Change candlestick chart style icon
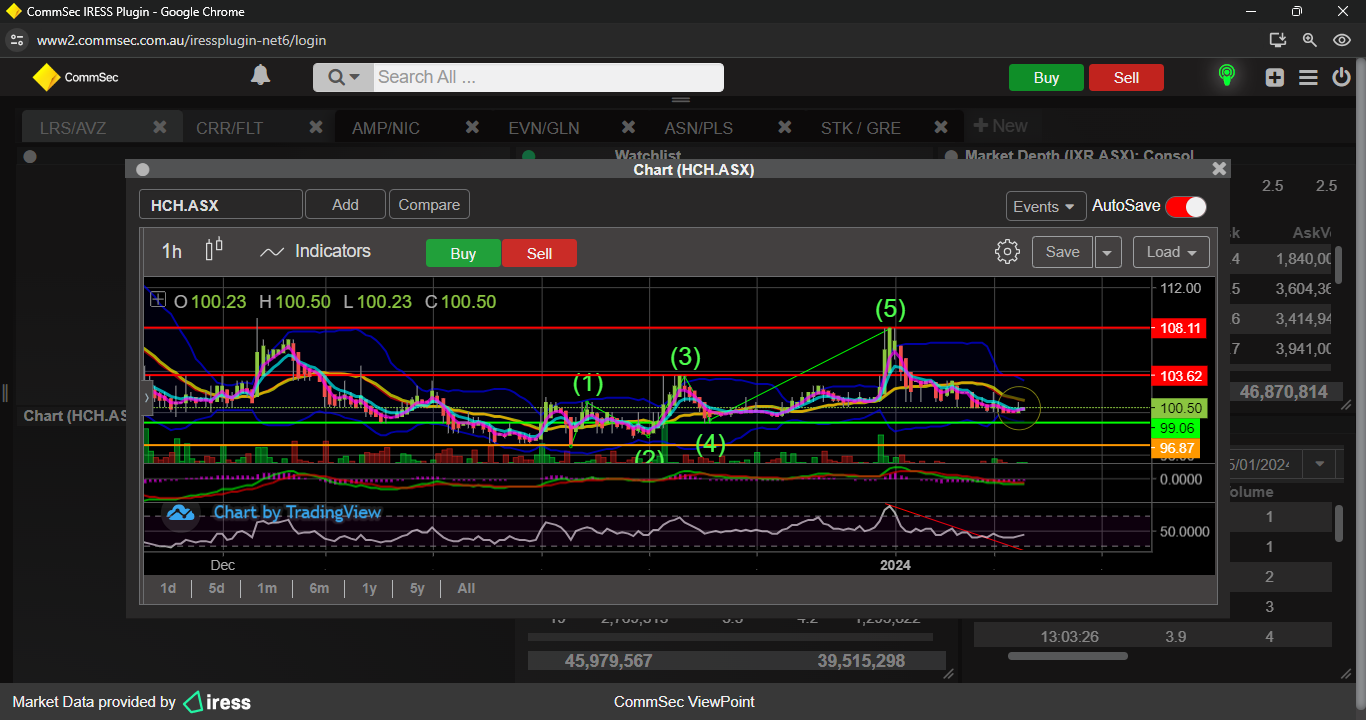Viewport: 1366px width, 720px height. [213, 250]
